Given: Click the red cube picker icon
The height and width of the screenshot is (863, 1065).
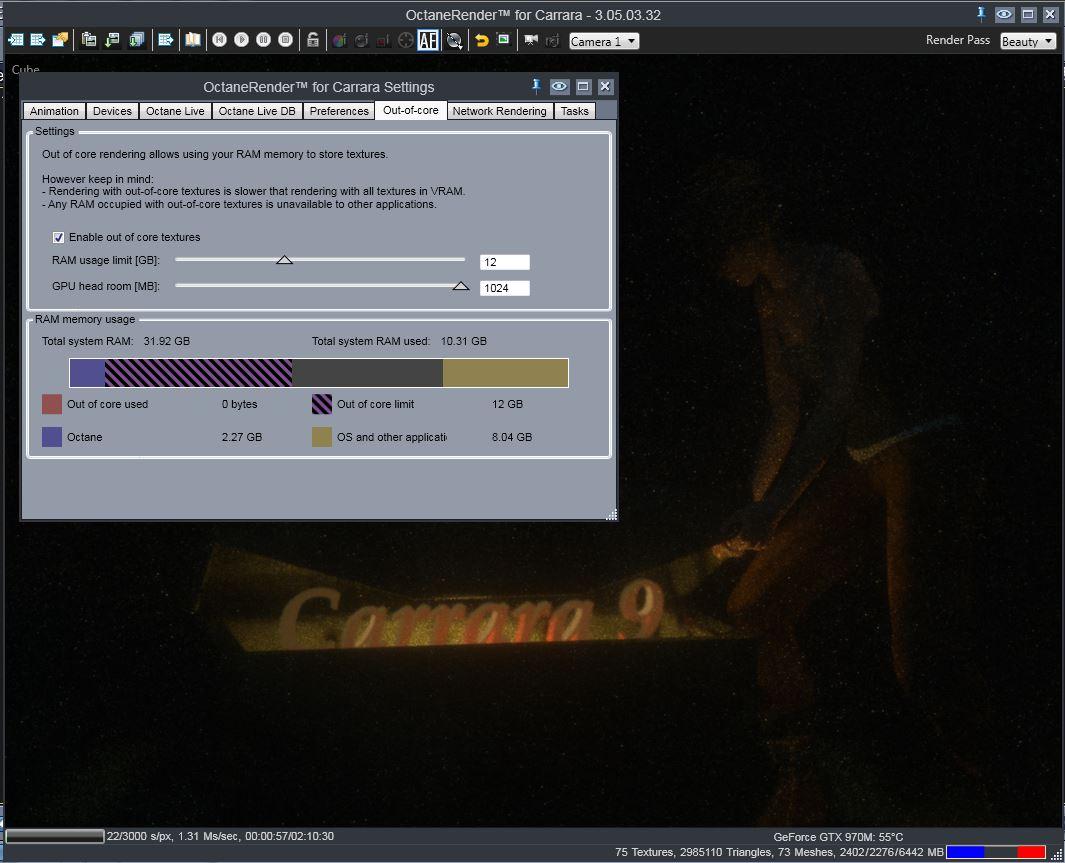Looking at the screenshot, I should coord(383,41).
